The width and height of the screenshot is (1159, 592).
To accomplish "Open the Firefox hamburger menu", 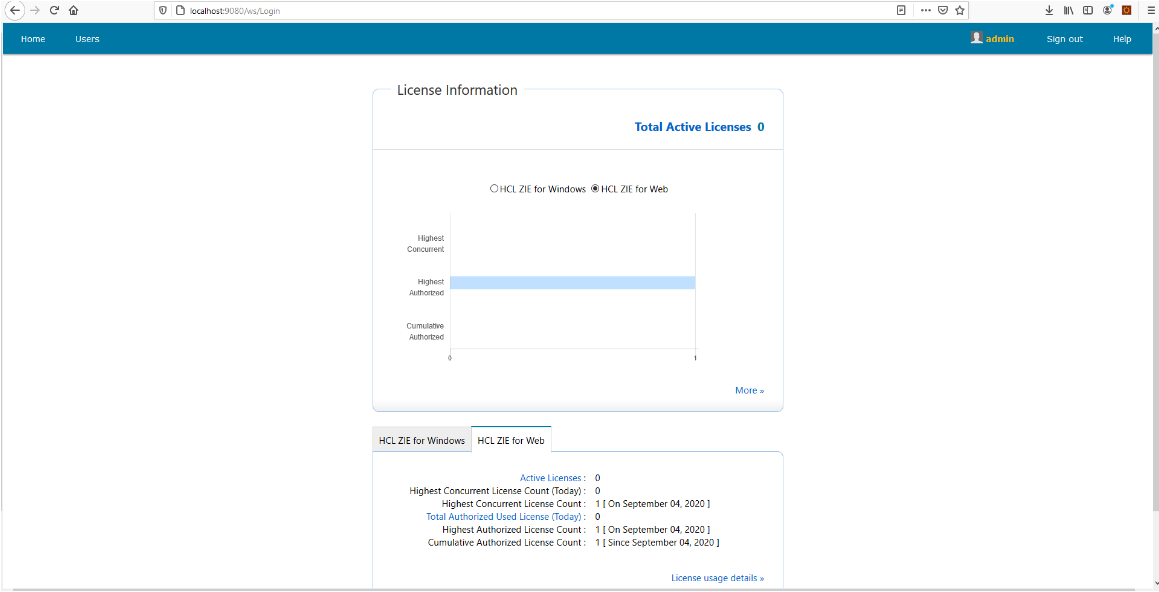I will 1151,10.
